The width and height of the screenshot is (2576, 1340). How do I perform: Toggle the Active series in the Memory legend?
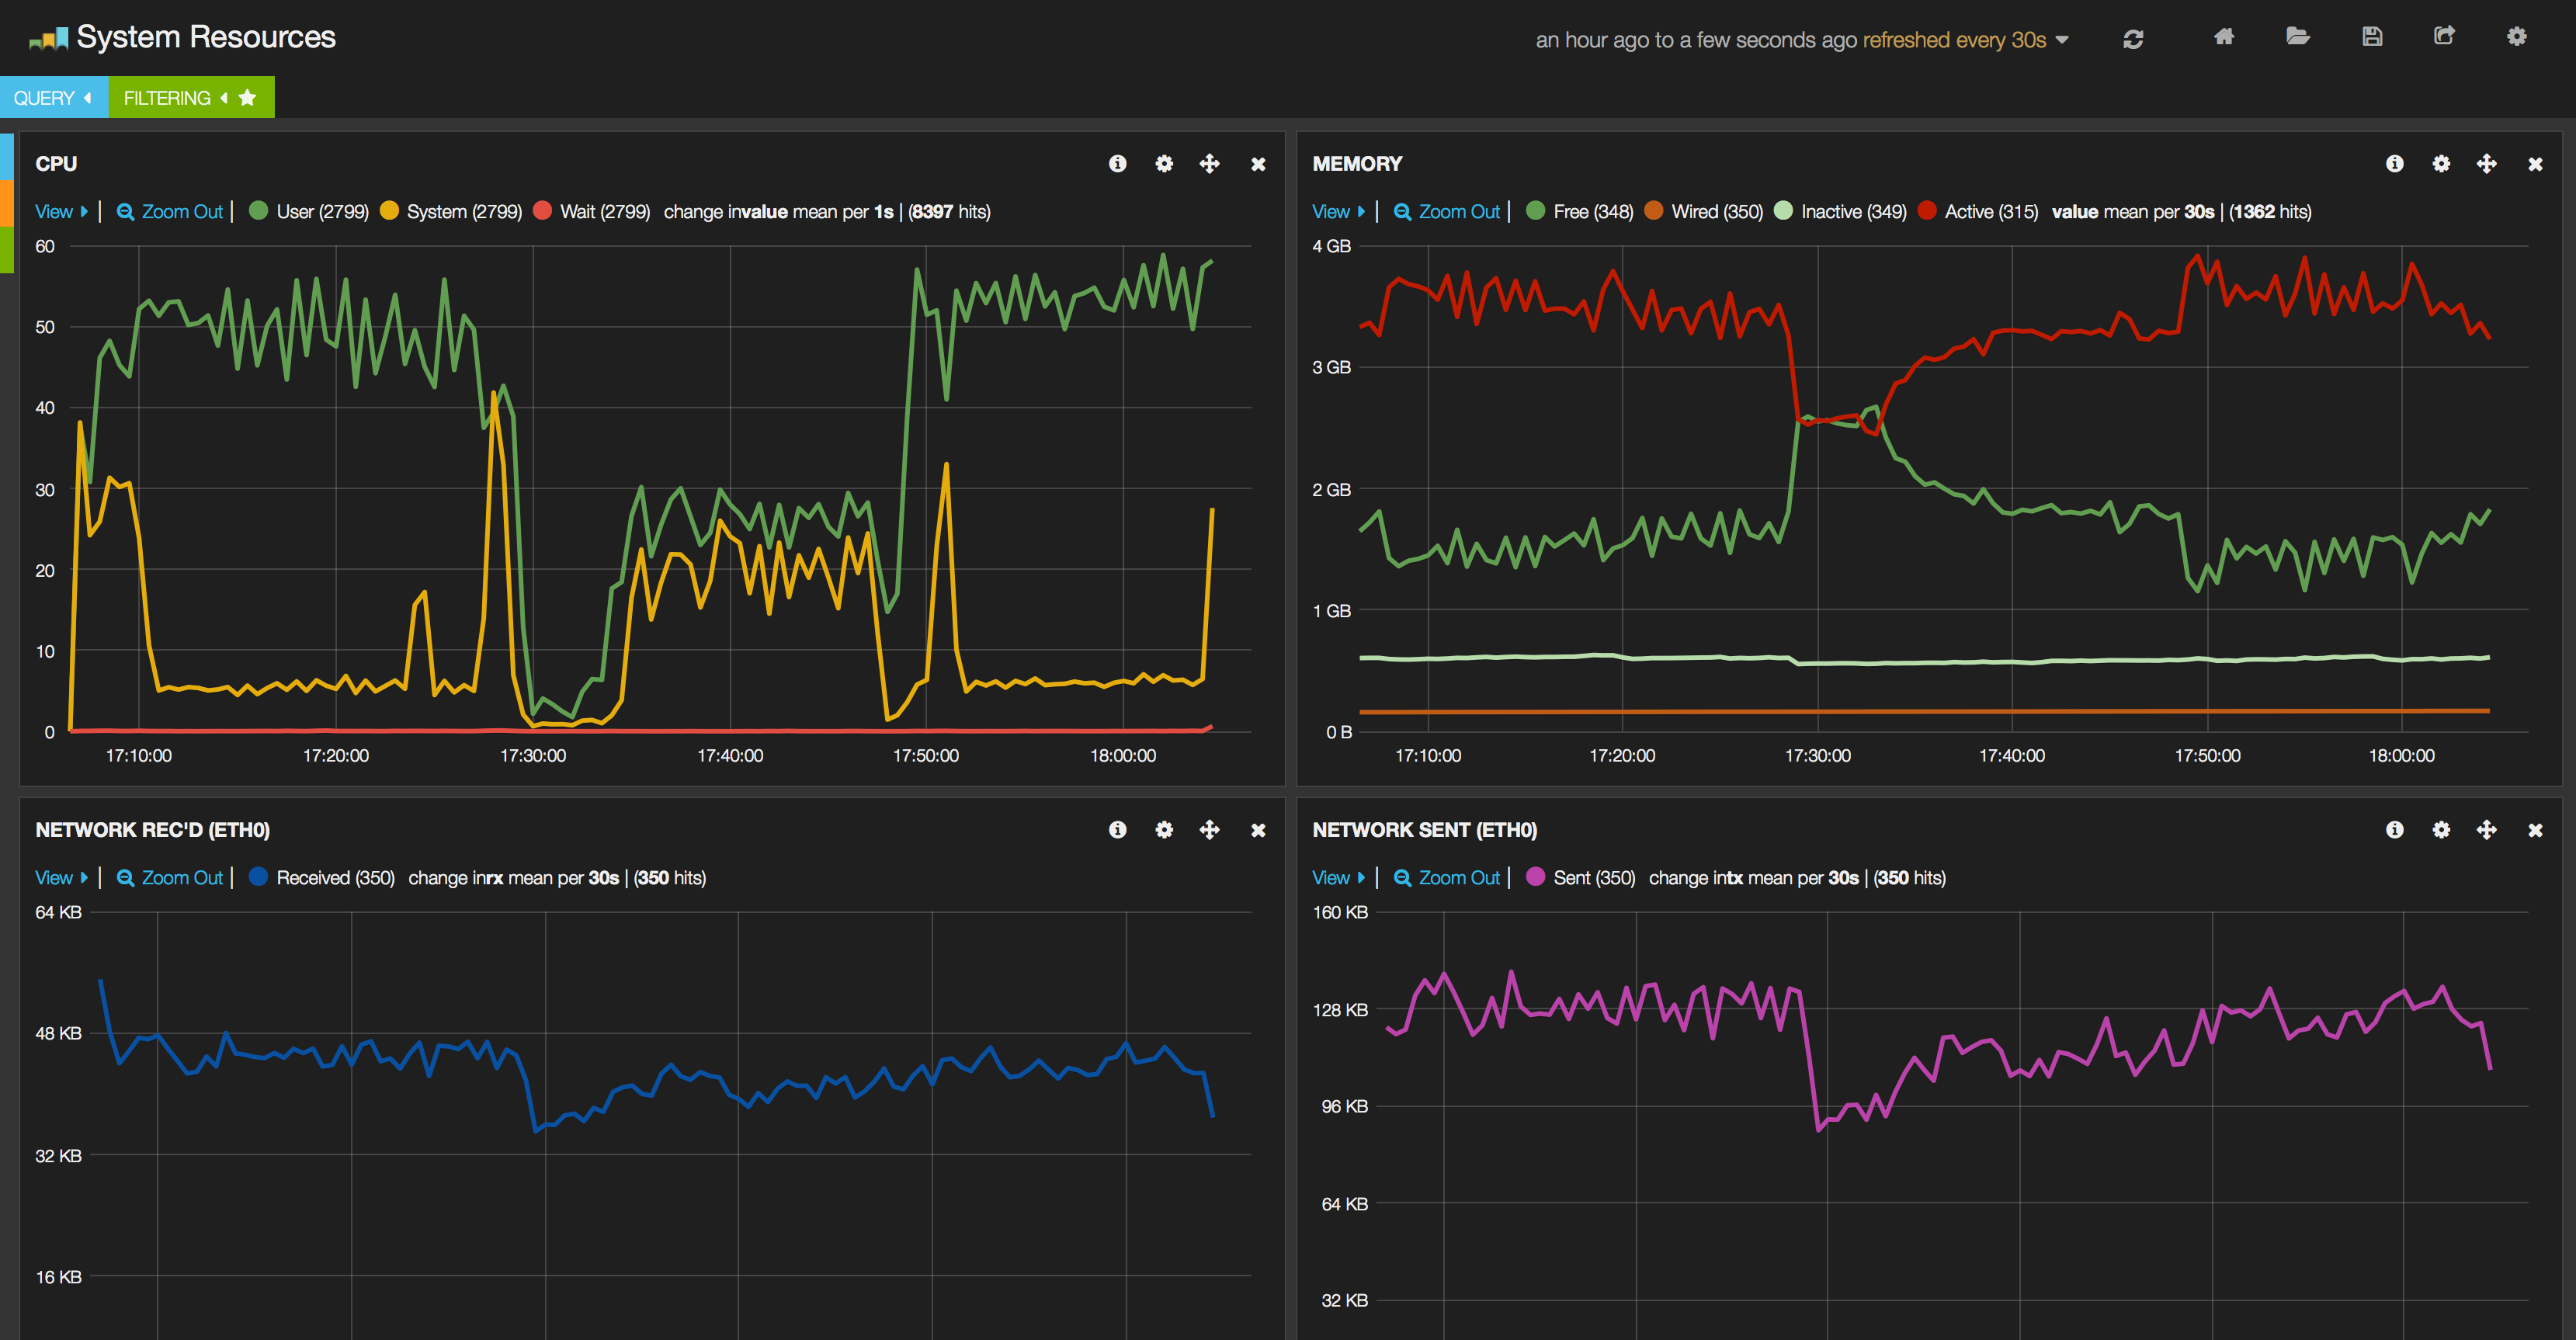point(1990,211)
